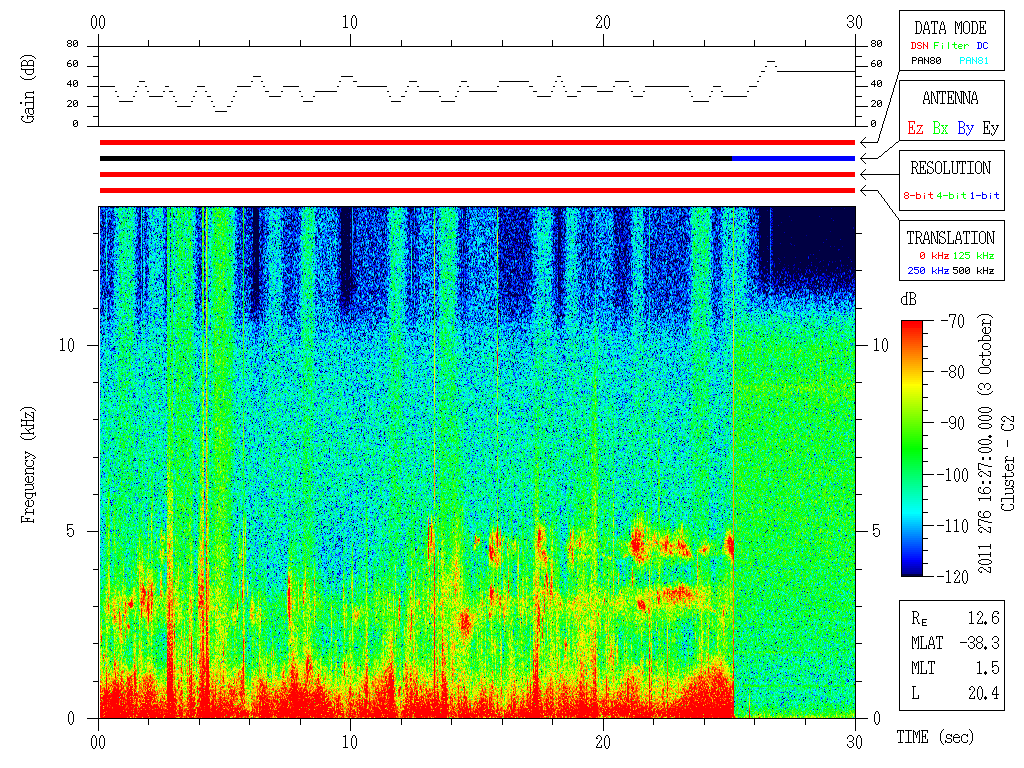The image size is (1024, 768).
Task: Select the red DSN label in DATA MODE
Action: coord(919,46)
